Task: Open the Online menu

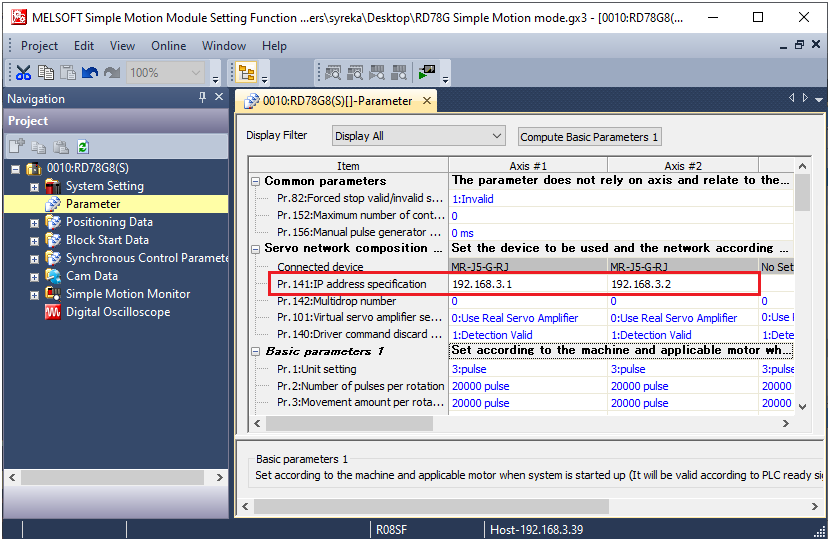Action: 168,46
